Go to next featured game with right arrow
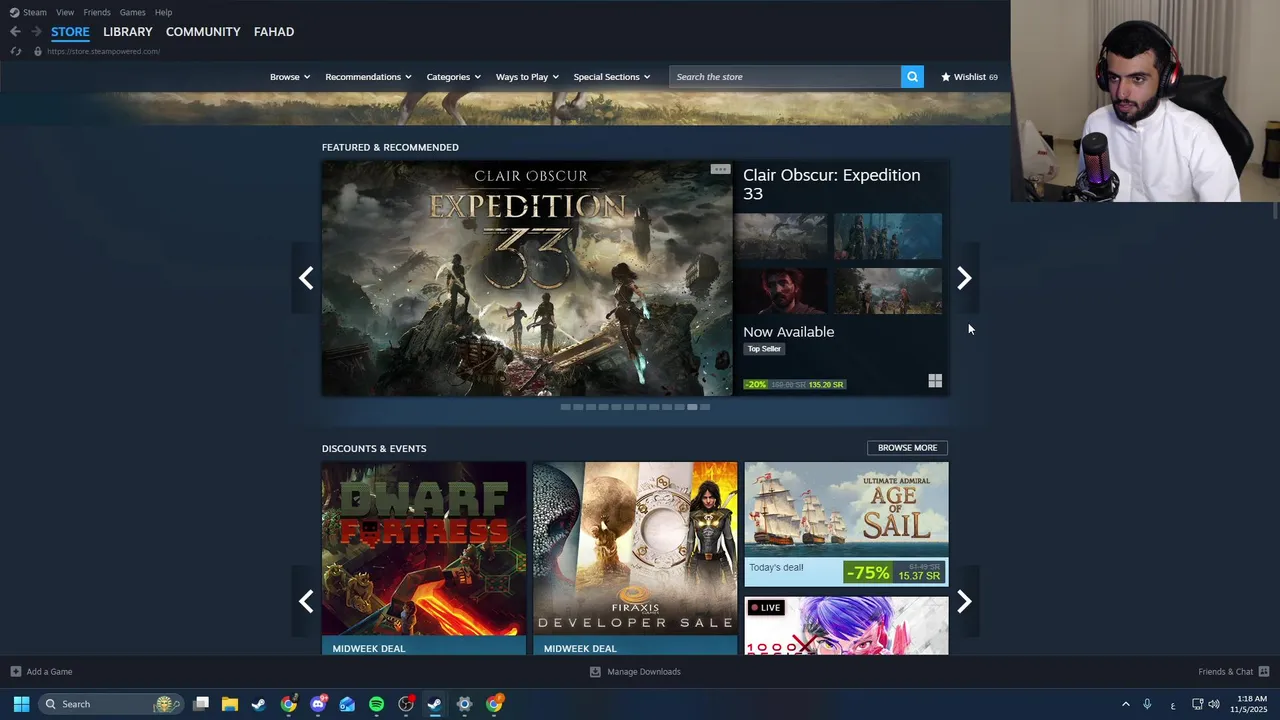Image resolution: width=1280 pixels, height=720 pixels. (x=964, y=278)
